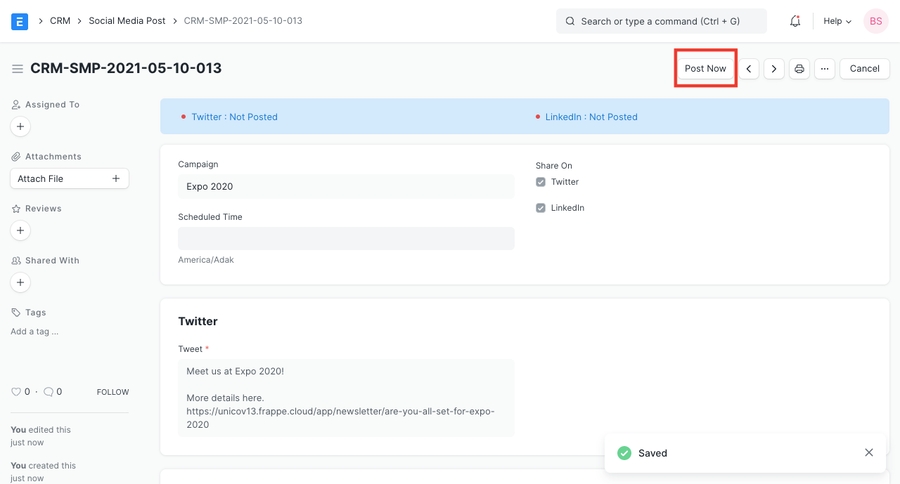Click the print icon

(799, 69)
